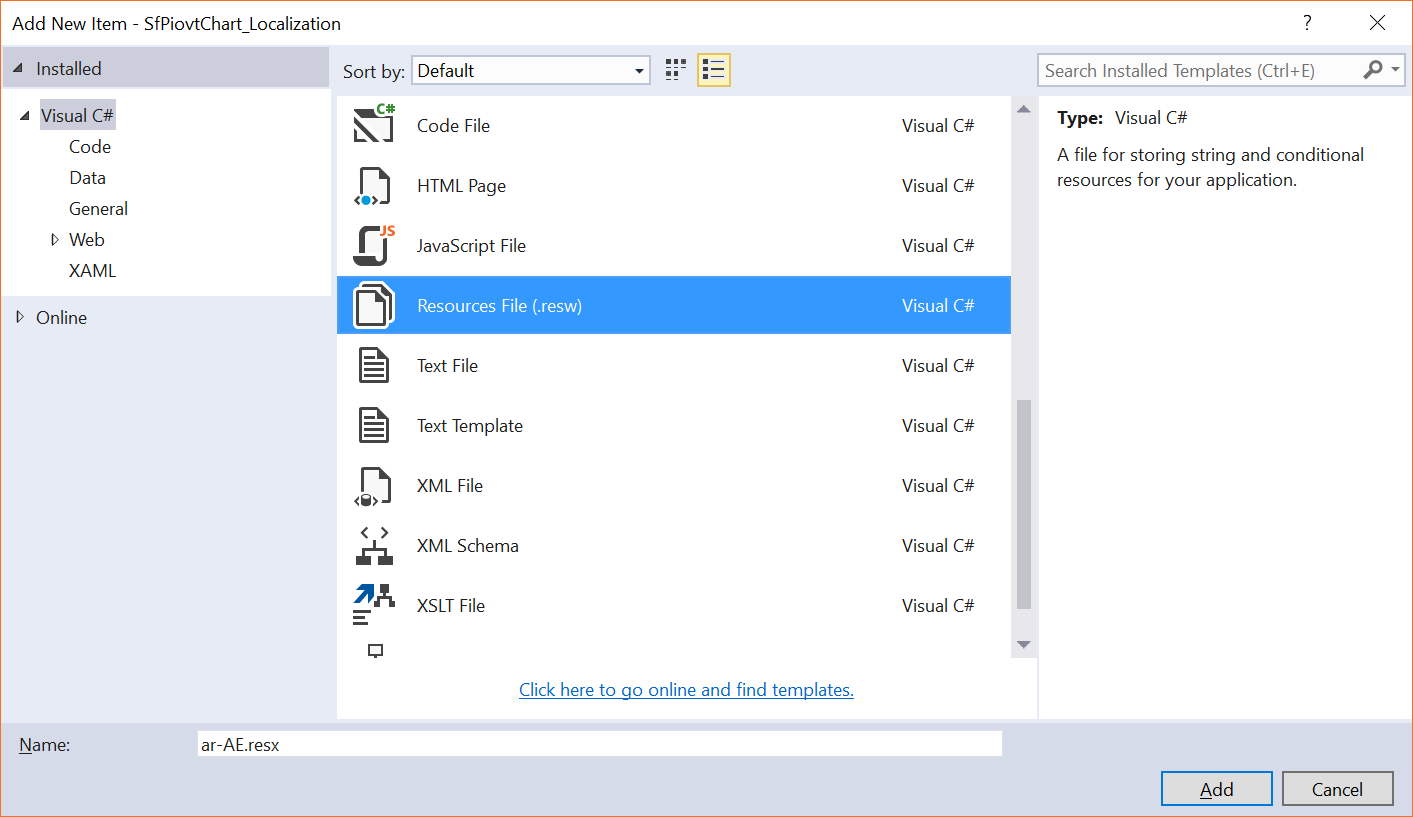Collapse the Installed section

[18, 69]
